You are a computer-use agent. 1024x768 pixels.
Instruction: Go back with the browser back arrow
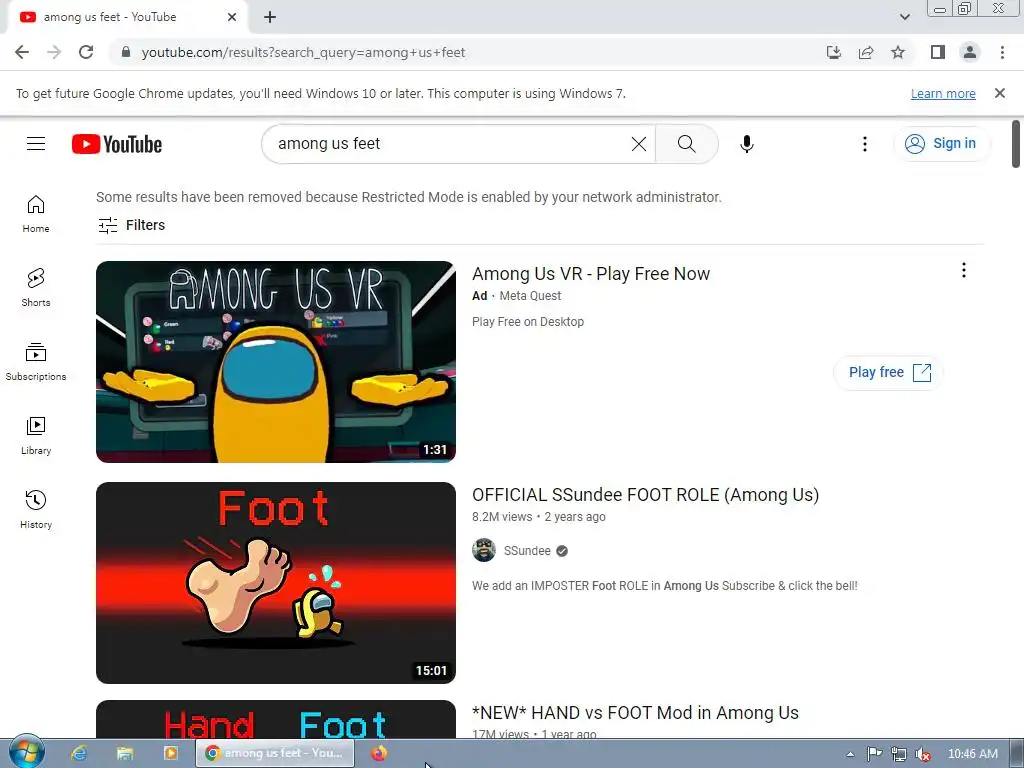point(22,52)
